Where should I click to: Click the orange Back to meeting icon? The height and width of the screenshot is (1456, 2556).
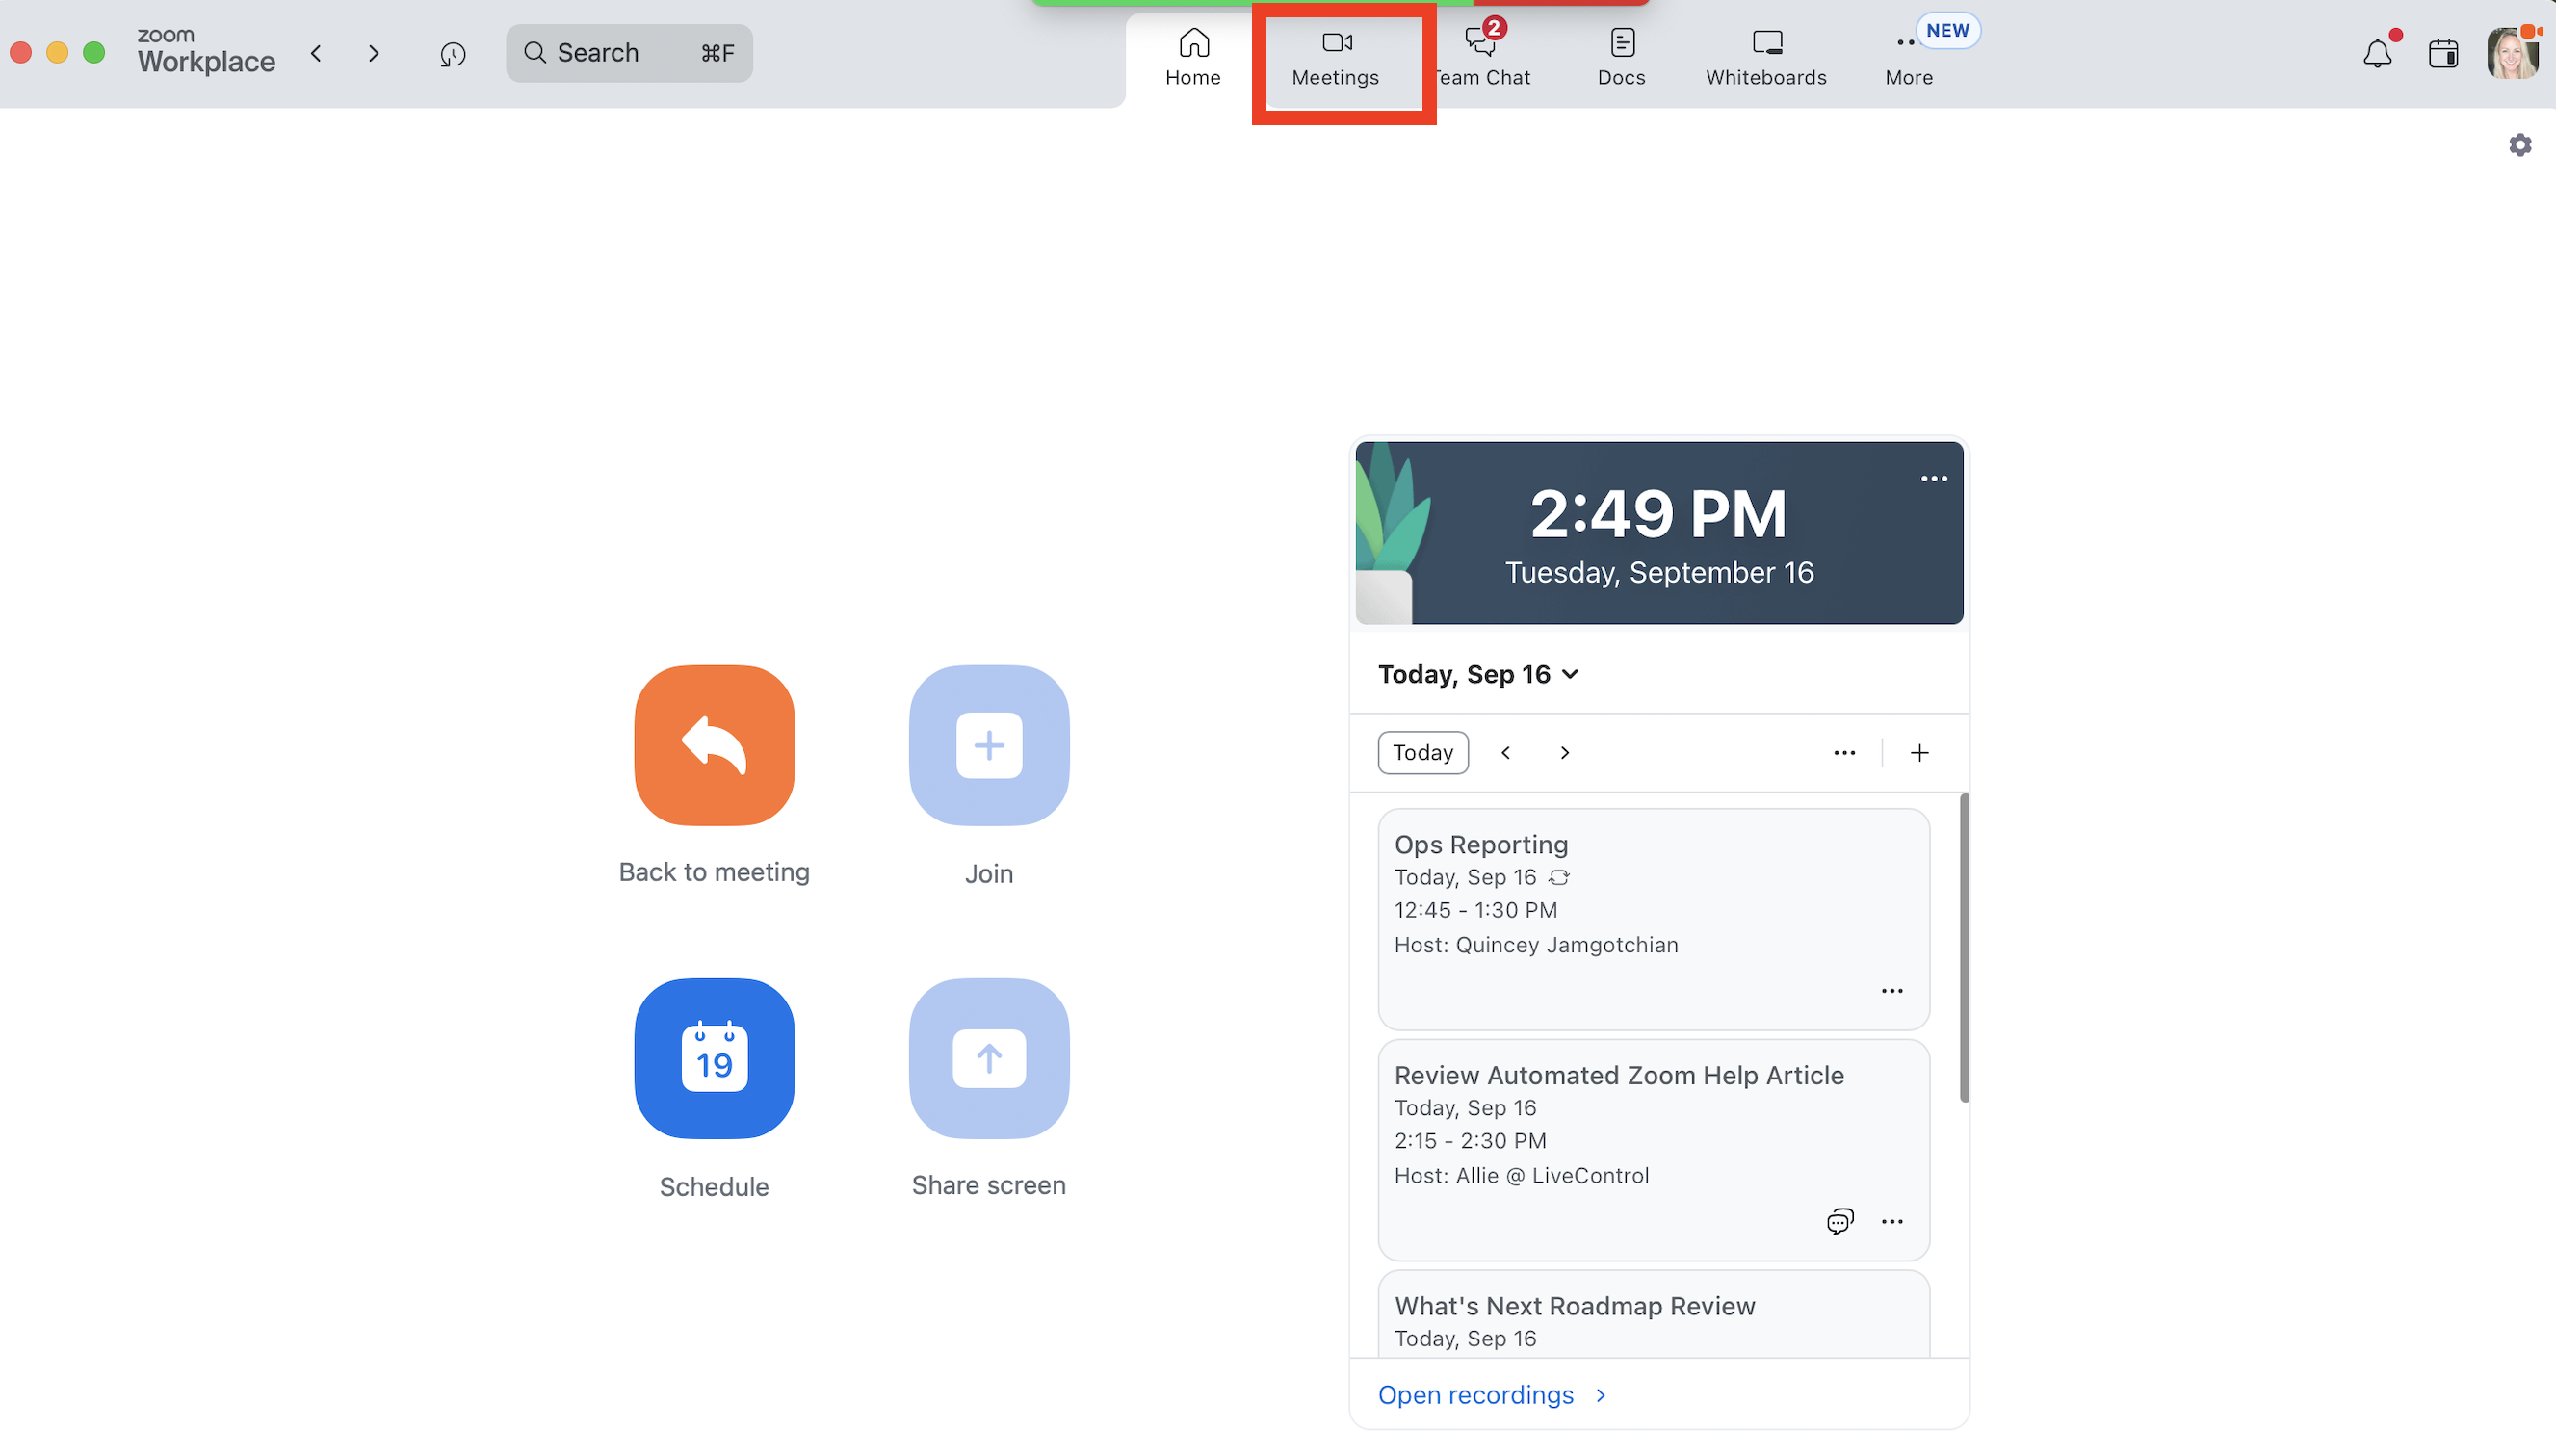(714, 745)
